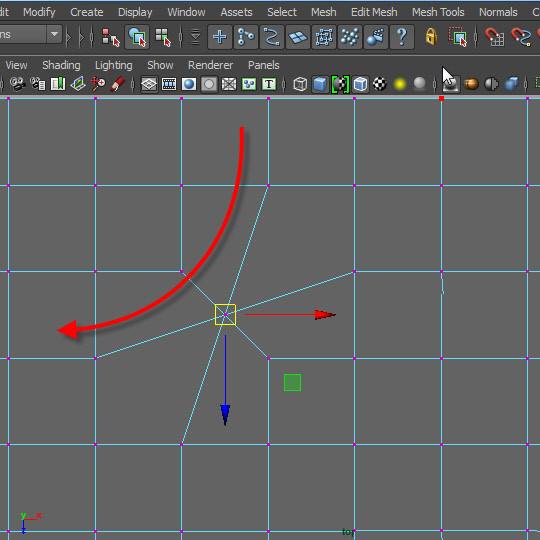
Task: Click the 2D Pan/Zoom icon
Action: [98, 84]
